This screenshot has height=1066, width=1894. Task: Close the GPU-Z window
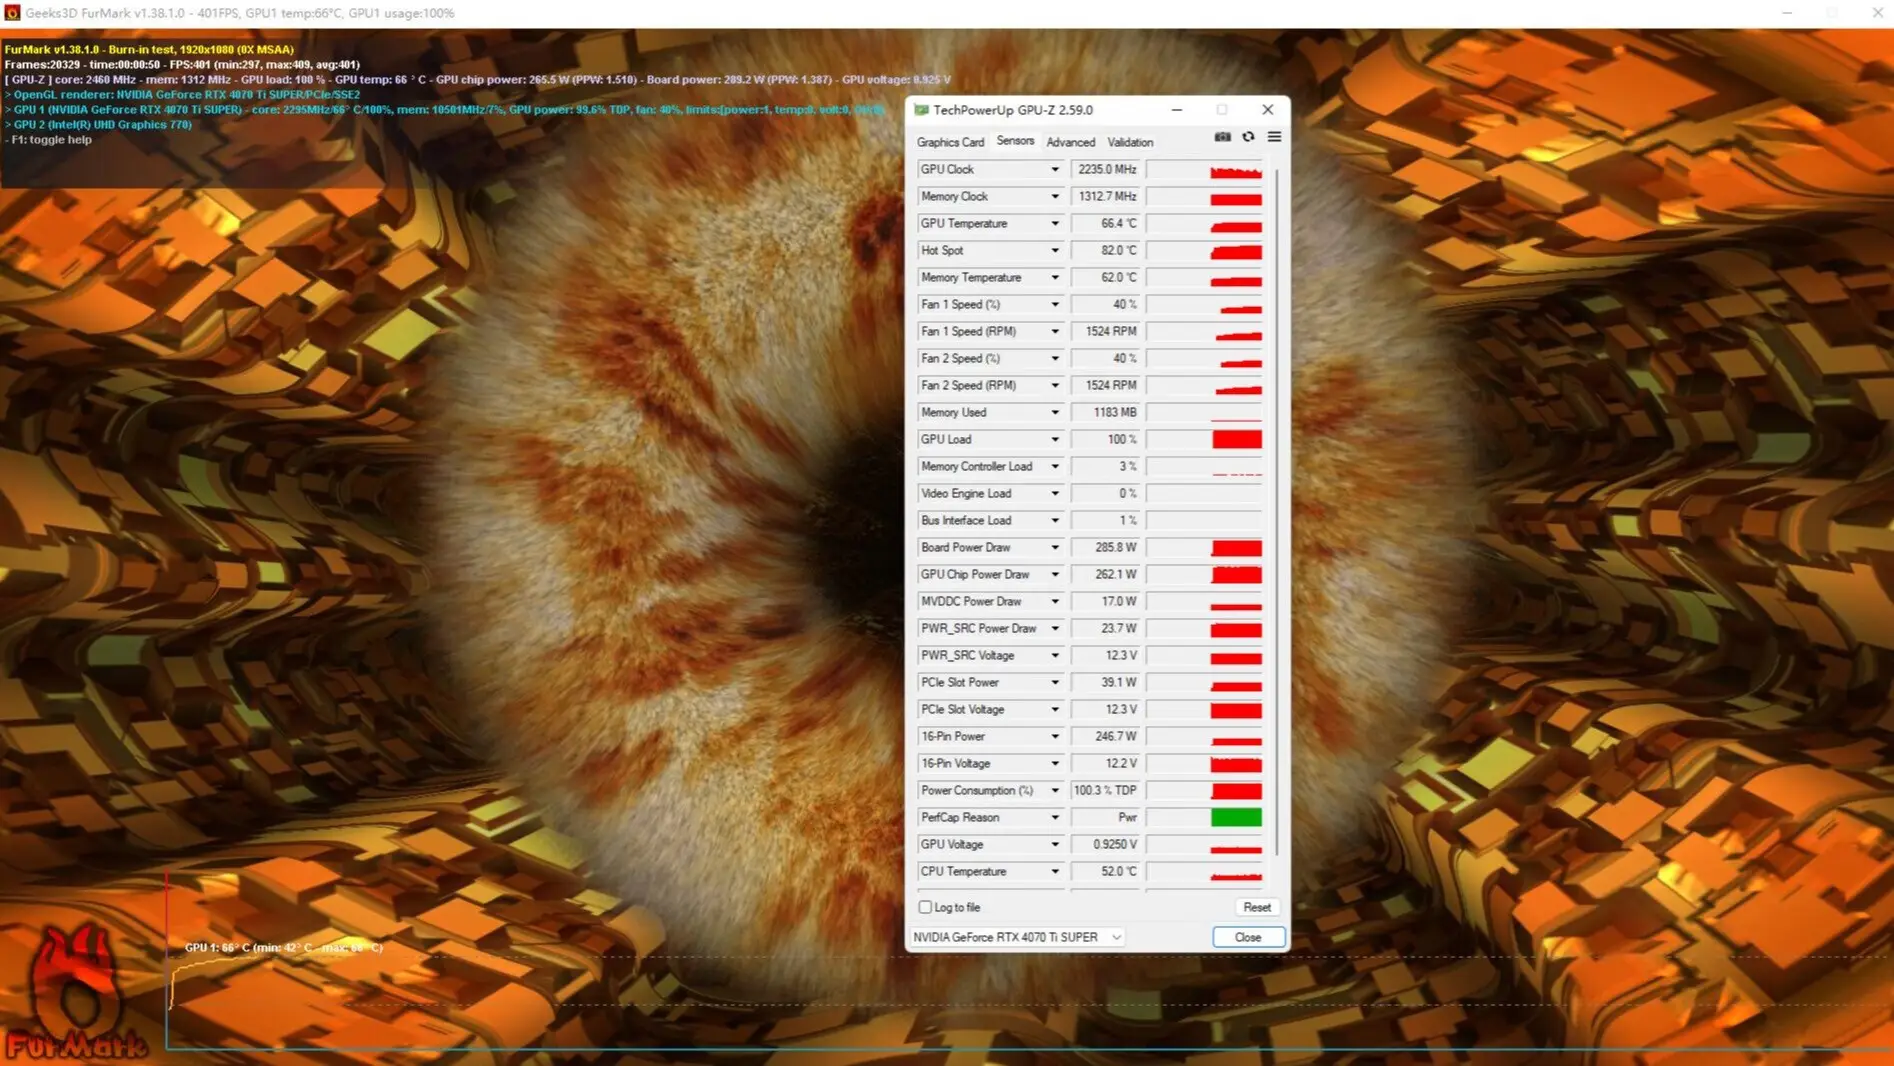tap(1267, 110)
